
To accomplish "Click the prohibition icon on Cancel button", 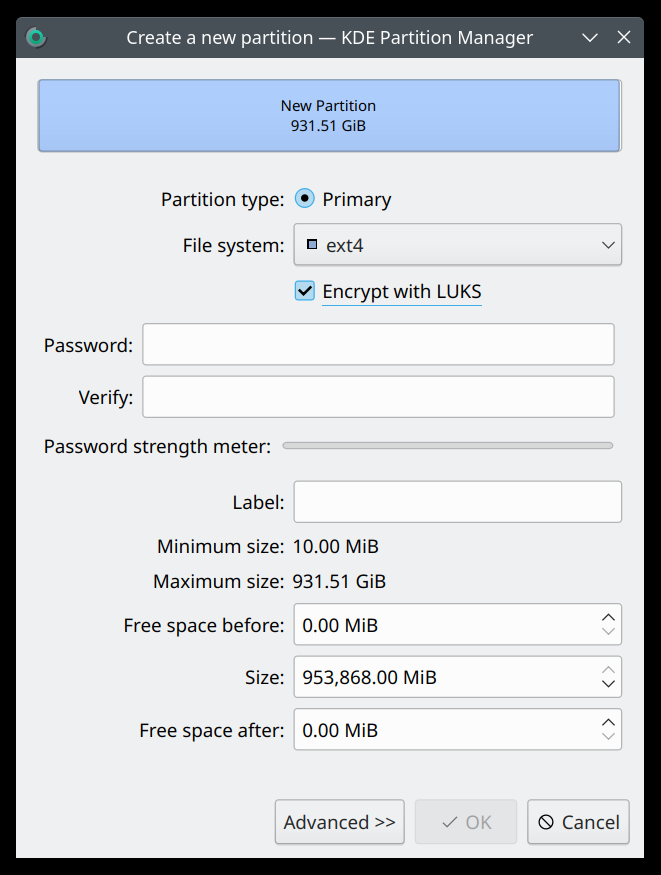I will pos(547,822).
